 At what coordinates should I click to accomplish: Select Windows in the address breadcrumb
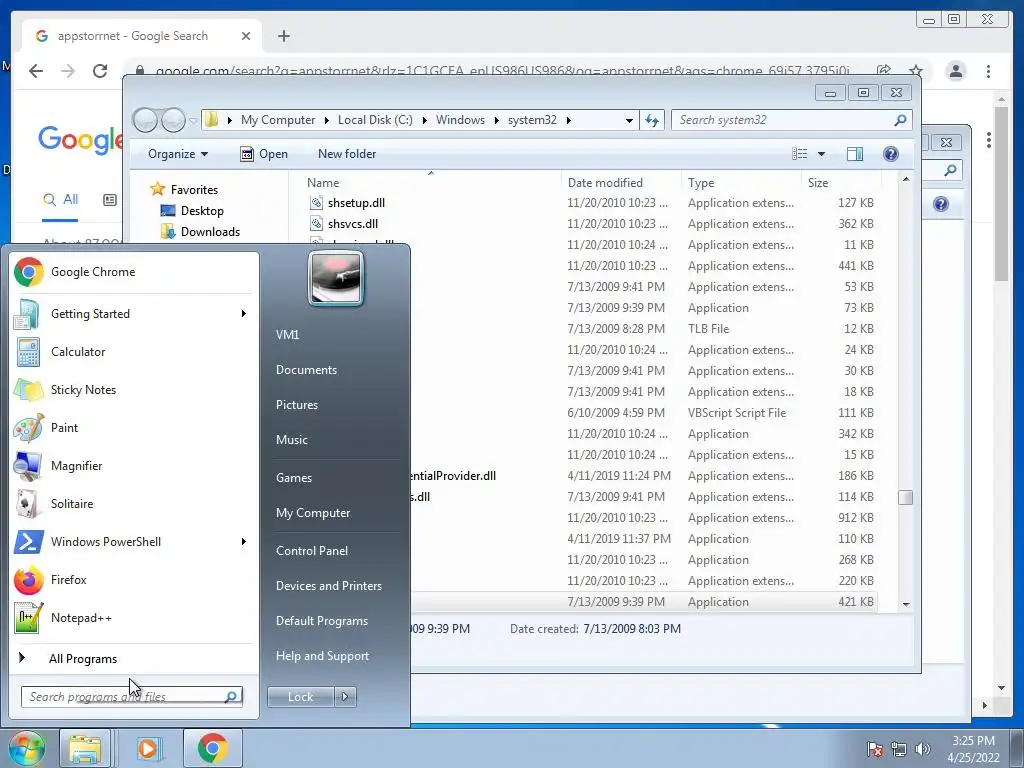460,120
